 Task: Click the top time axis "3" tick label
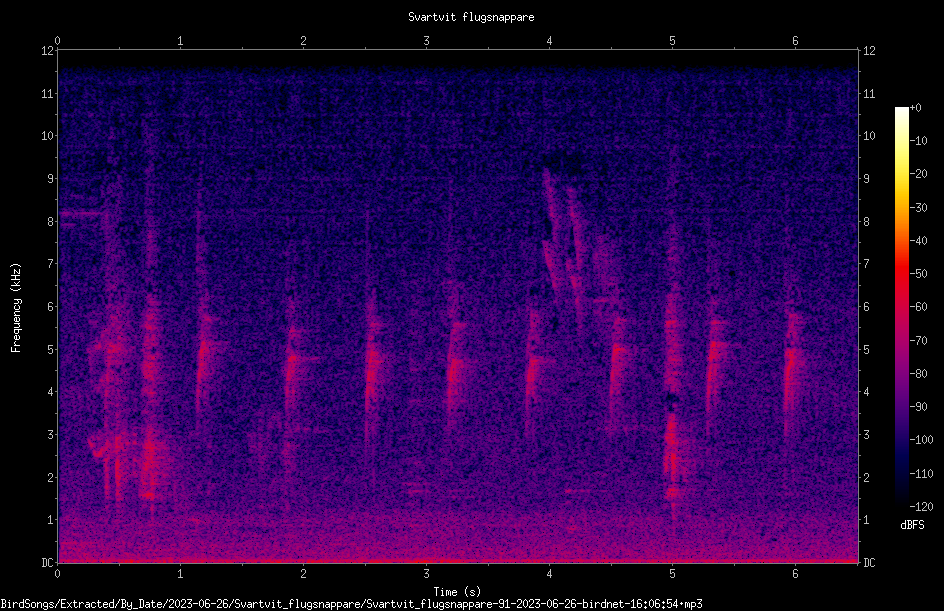(x=426, y=41)
